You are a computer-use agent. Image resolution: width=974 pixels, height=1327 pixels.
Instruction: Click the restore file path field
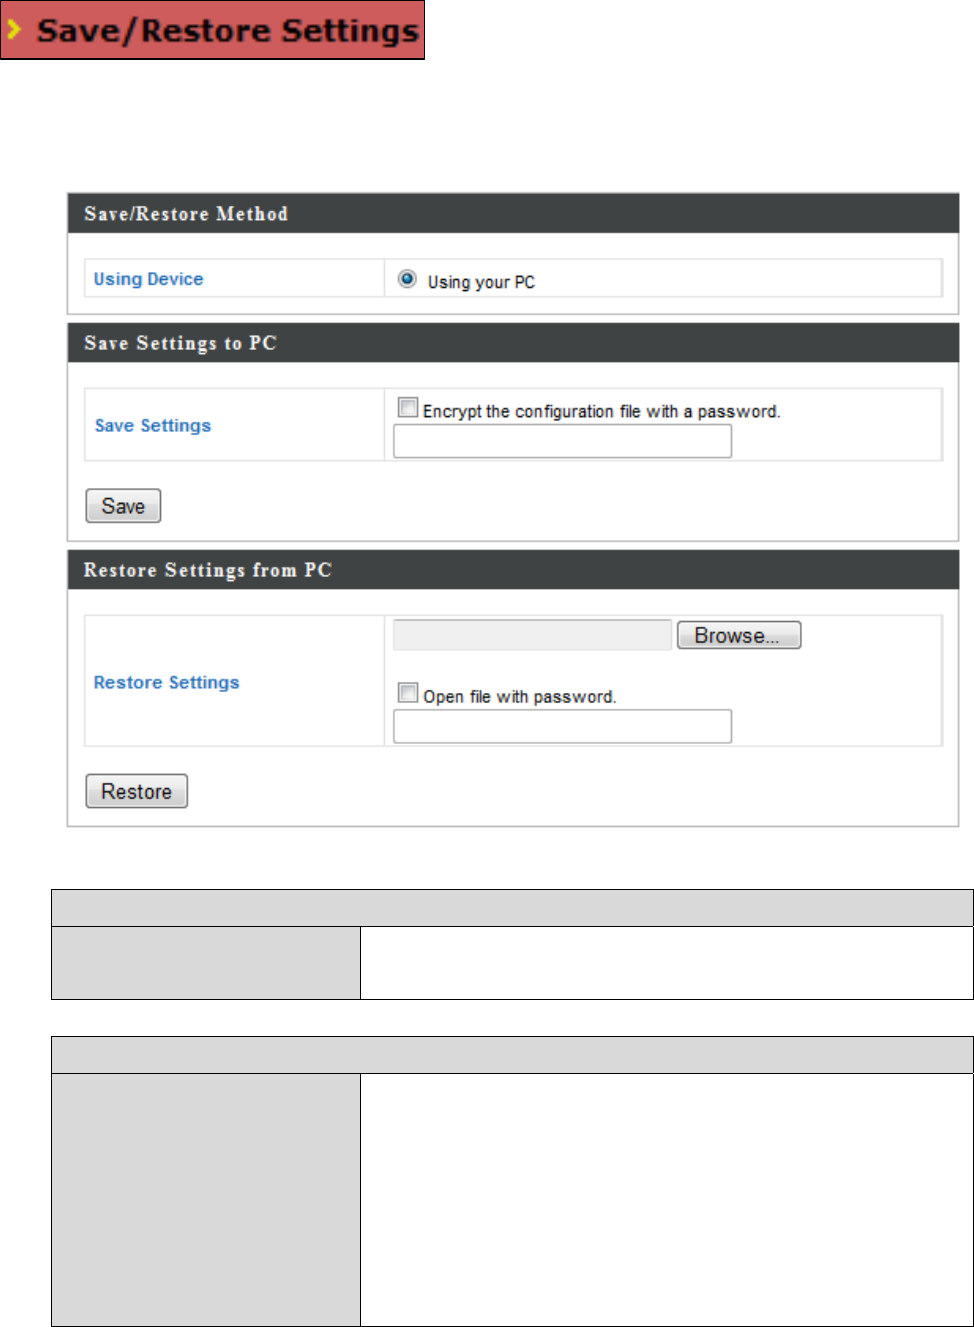532,635
